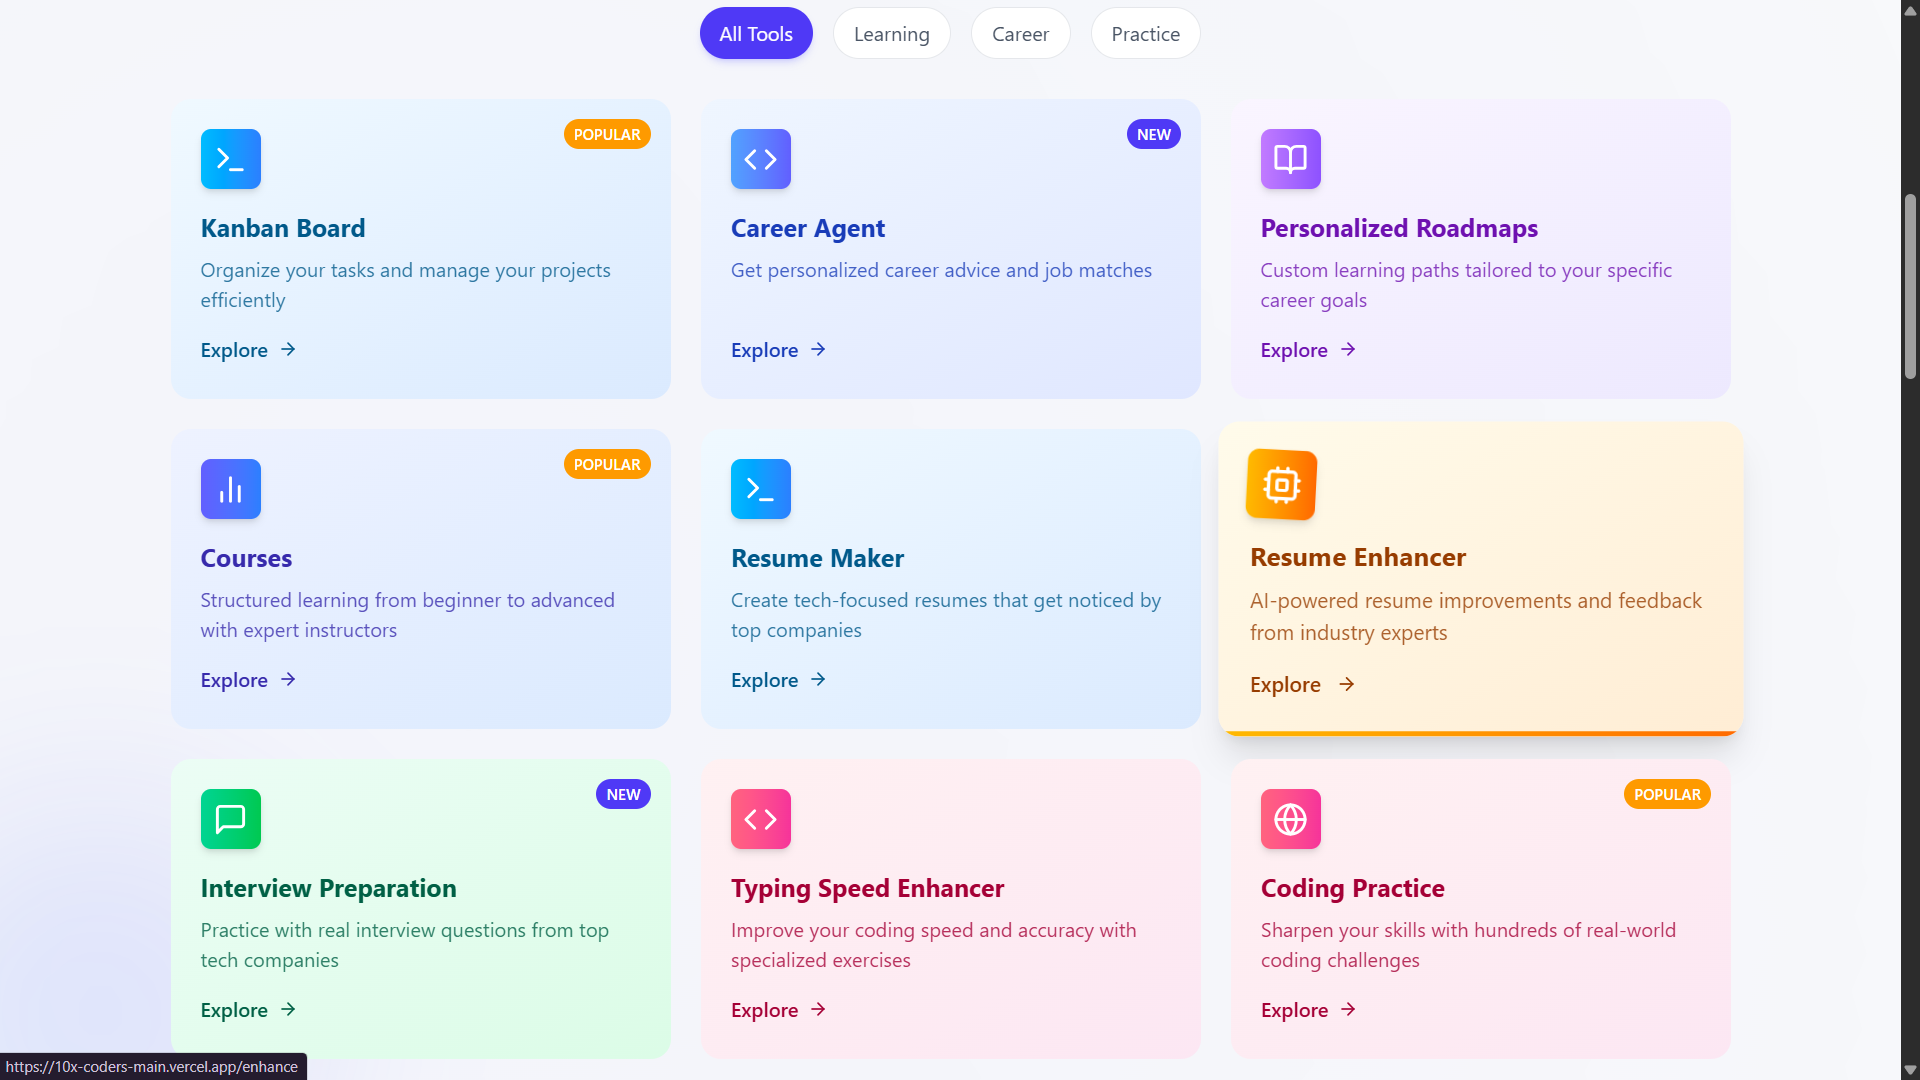Viewport: 1920px width, 1080px height.
Task: Click the NEW badge on Career Agent
Action: [1153, 134]
